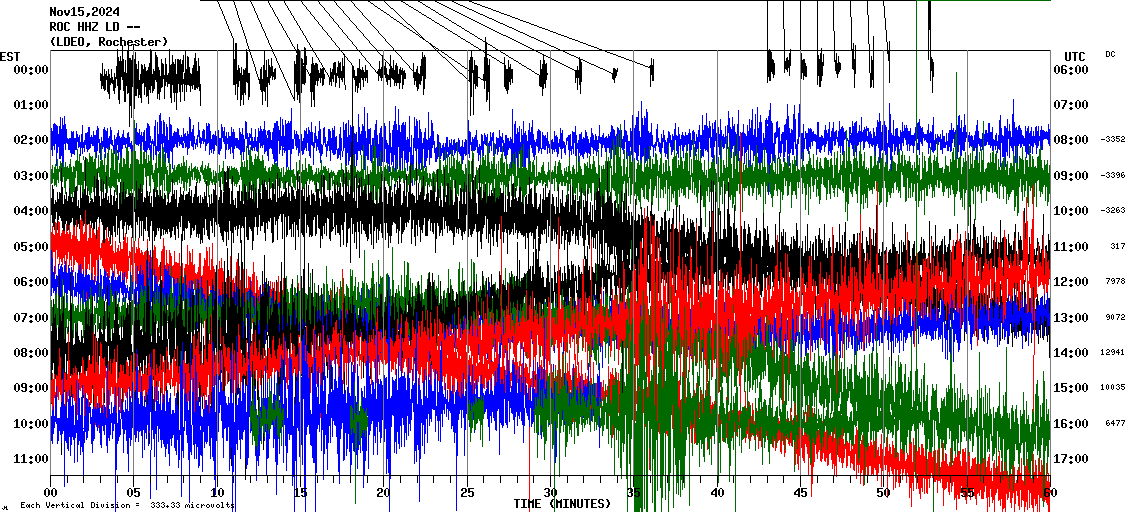This screenshot has height=519, width=1130.
Task: Click the 40 minute tick label
Action: click(x=717, y=493)
